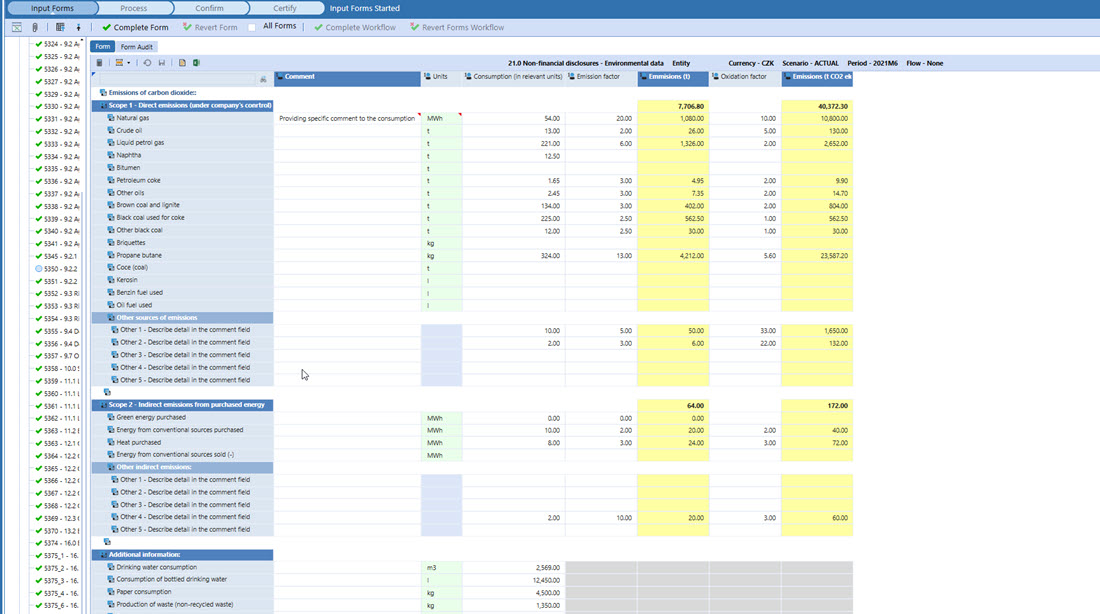Collapse the Additional information section
Screen dimensions: 1100x614
pos(102,554)
